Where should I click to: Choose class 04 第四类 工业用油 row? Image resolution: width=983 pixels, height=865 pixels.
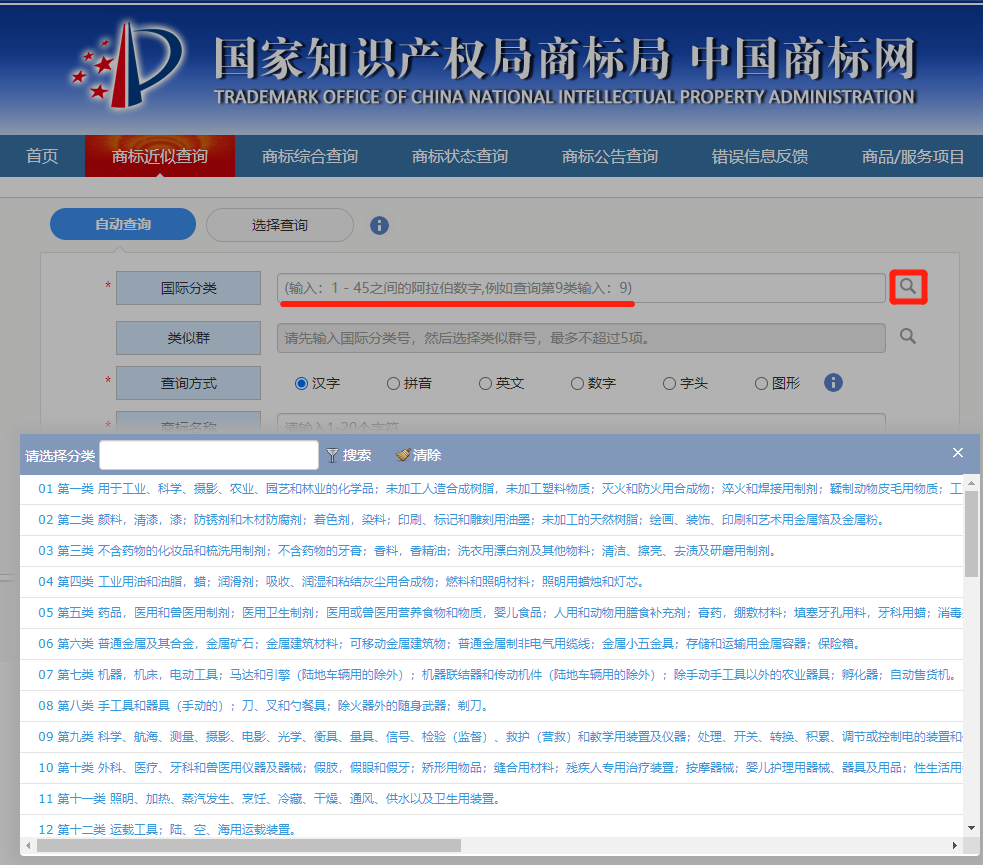point(492,582)
